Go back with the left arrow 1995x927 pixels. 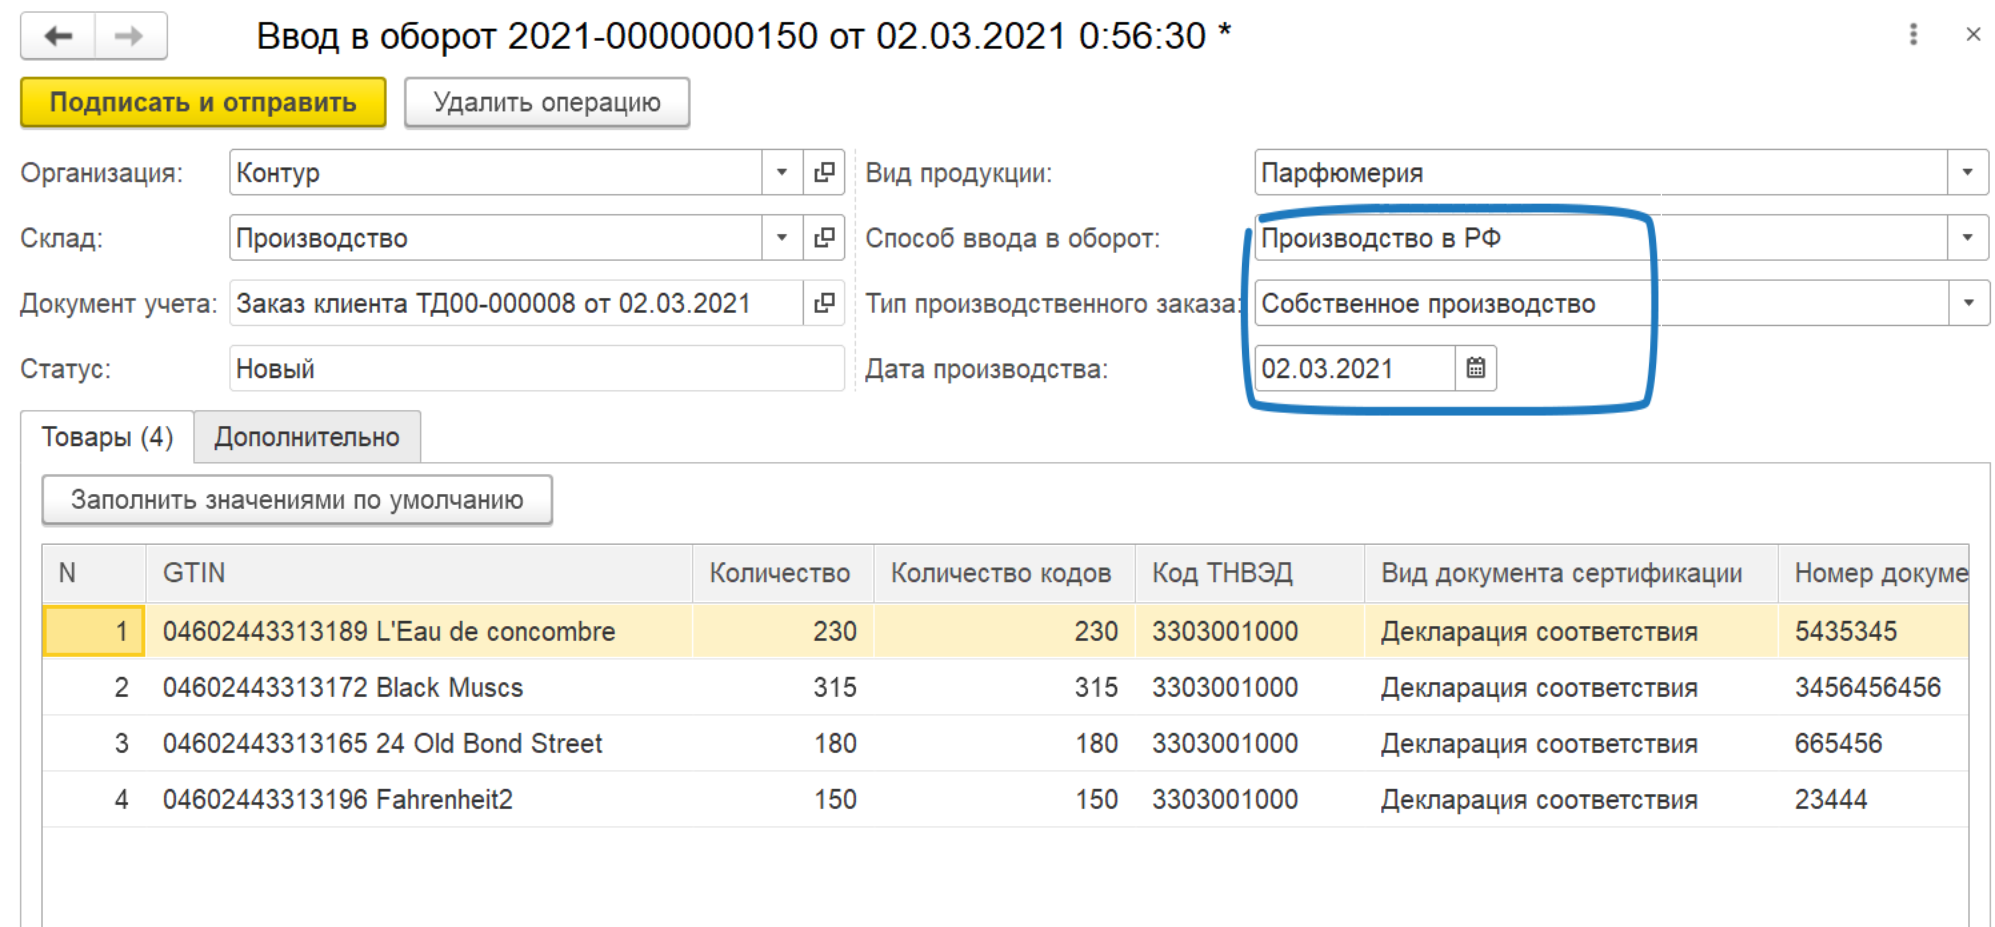tap(58, 36)
